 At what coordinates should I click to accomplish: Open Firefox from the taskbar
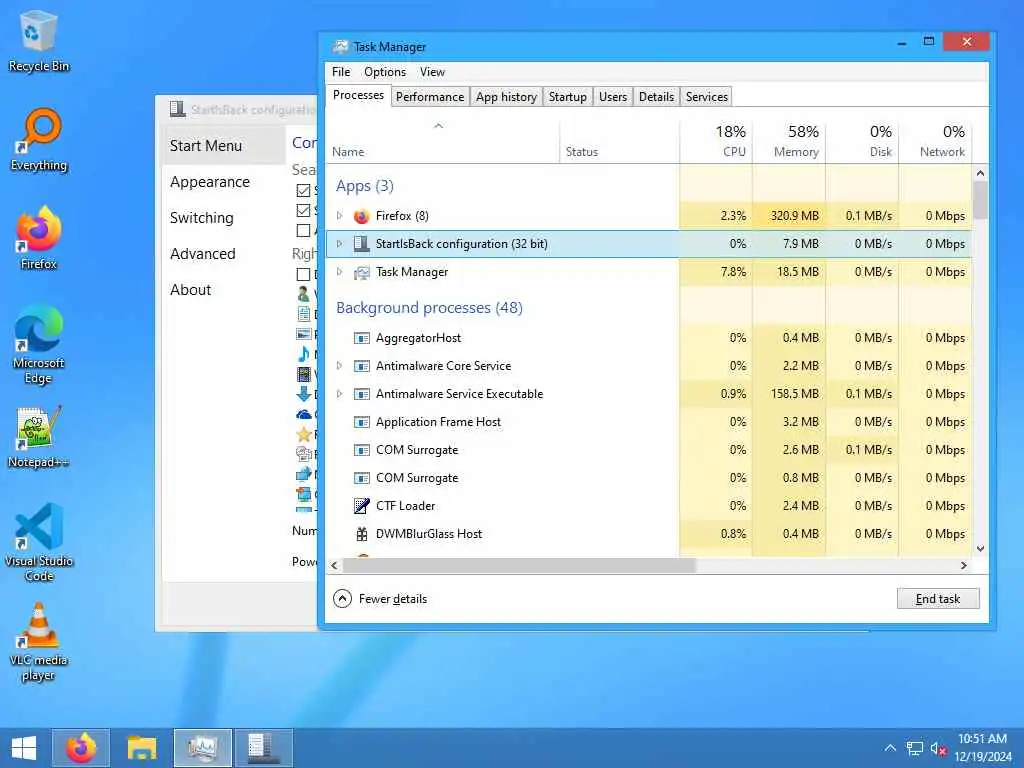(81, 748)
